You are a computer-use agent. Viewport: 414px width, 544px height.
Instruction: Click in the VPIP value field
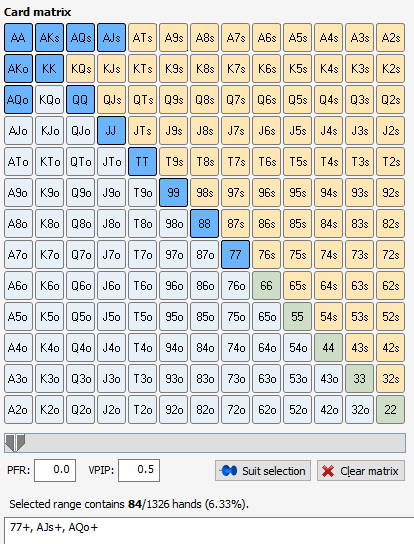139,470
